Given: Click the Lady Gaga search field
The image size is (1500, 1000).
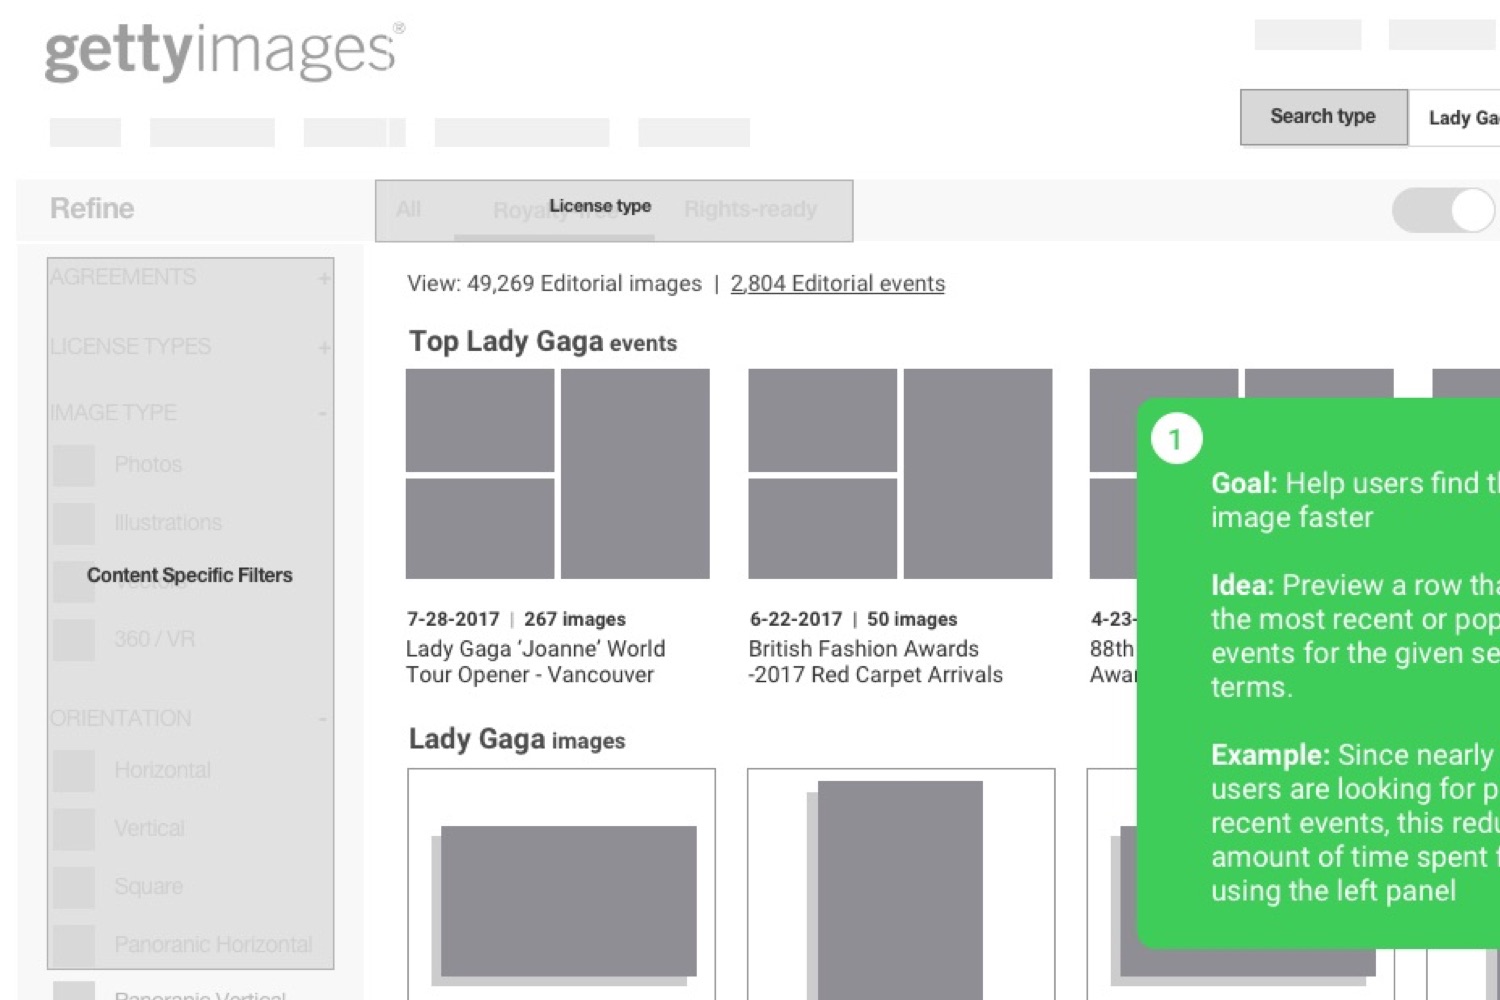Looking at the screenshot, I should (x=1454, y=118).
